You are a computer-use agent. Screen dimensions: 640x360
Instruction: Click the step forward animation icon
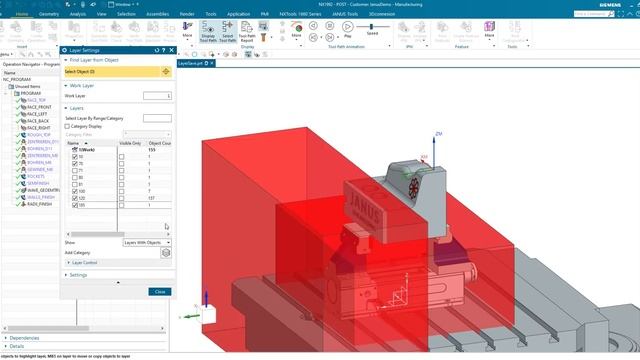330,38
